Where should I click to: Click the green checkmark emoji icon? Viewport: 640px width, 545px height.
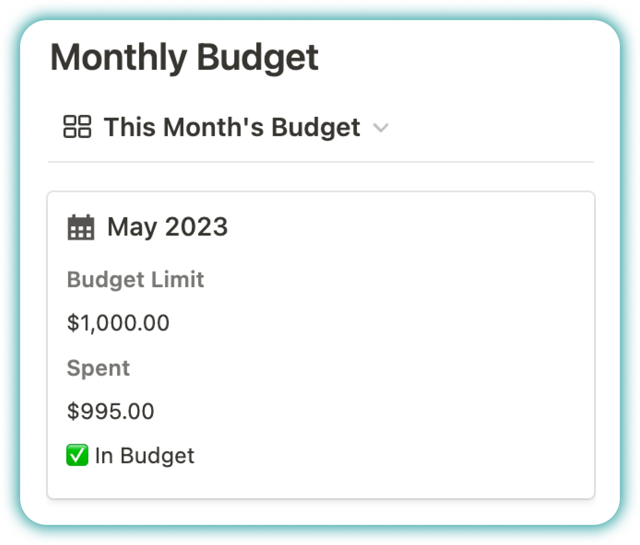point(77,455)
